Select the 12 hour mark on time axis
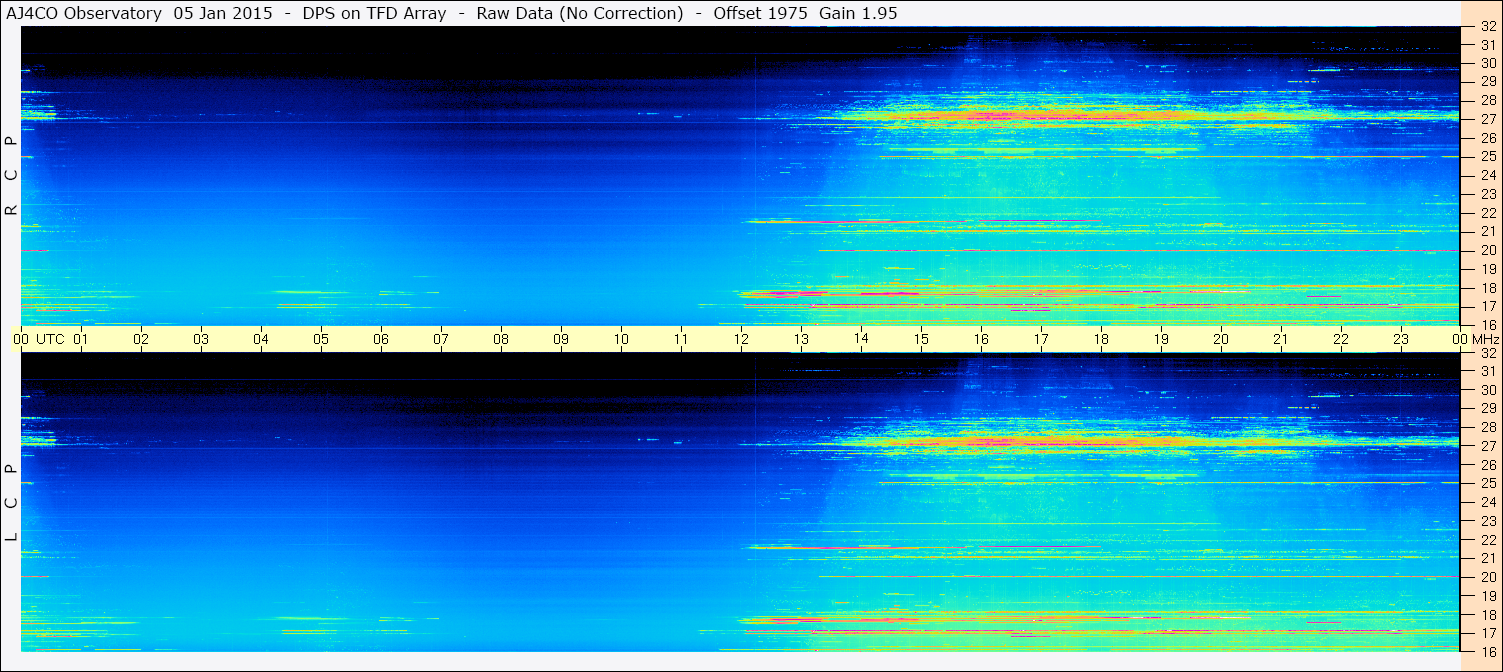 tap(741, 339)
